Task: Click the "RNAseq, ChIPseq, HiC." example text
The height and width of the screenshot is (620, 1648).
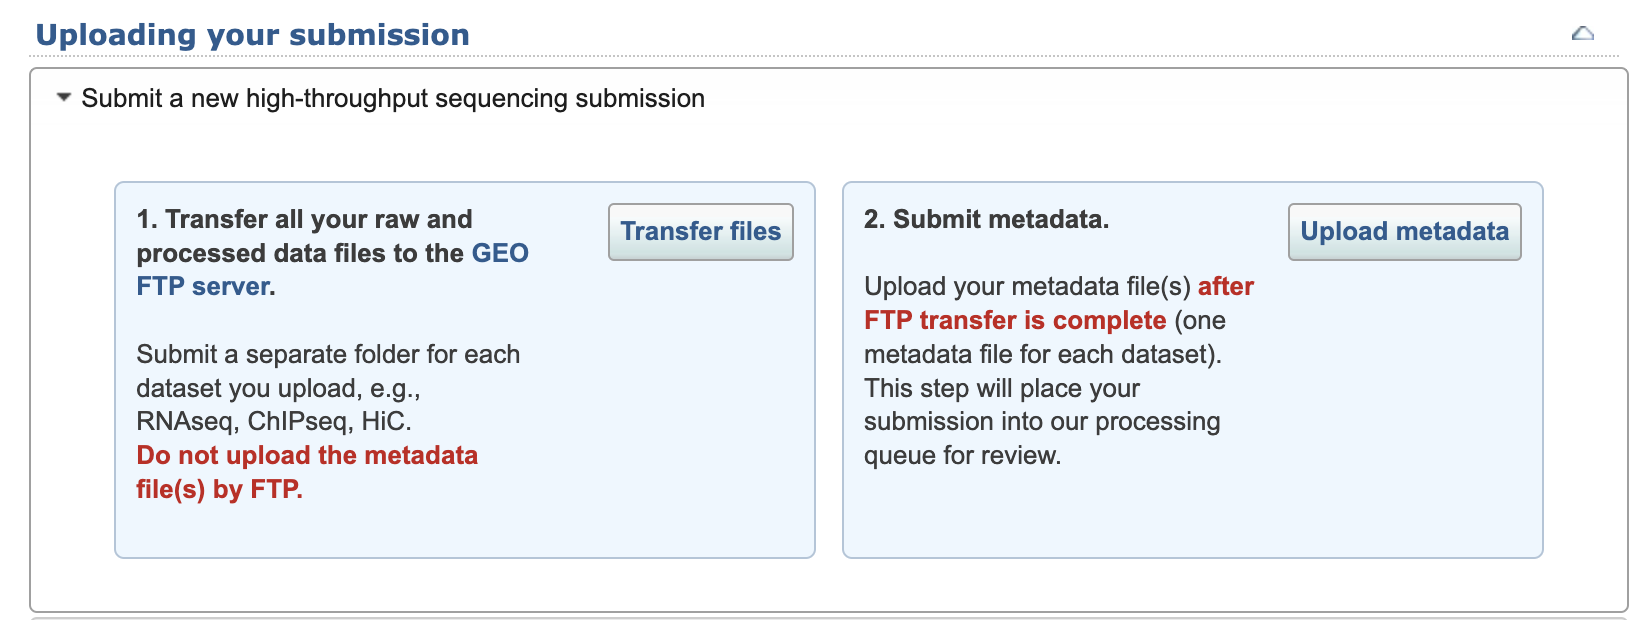Action: pos(274,422)
